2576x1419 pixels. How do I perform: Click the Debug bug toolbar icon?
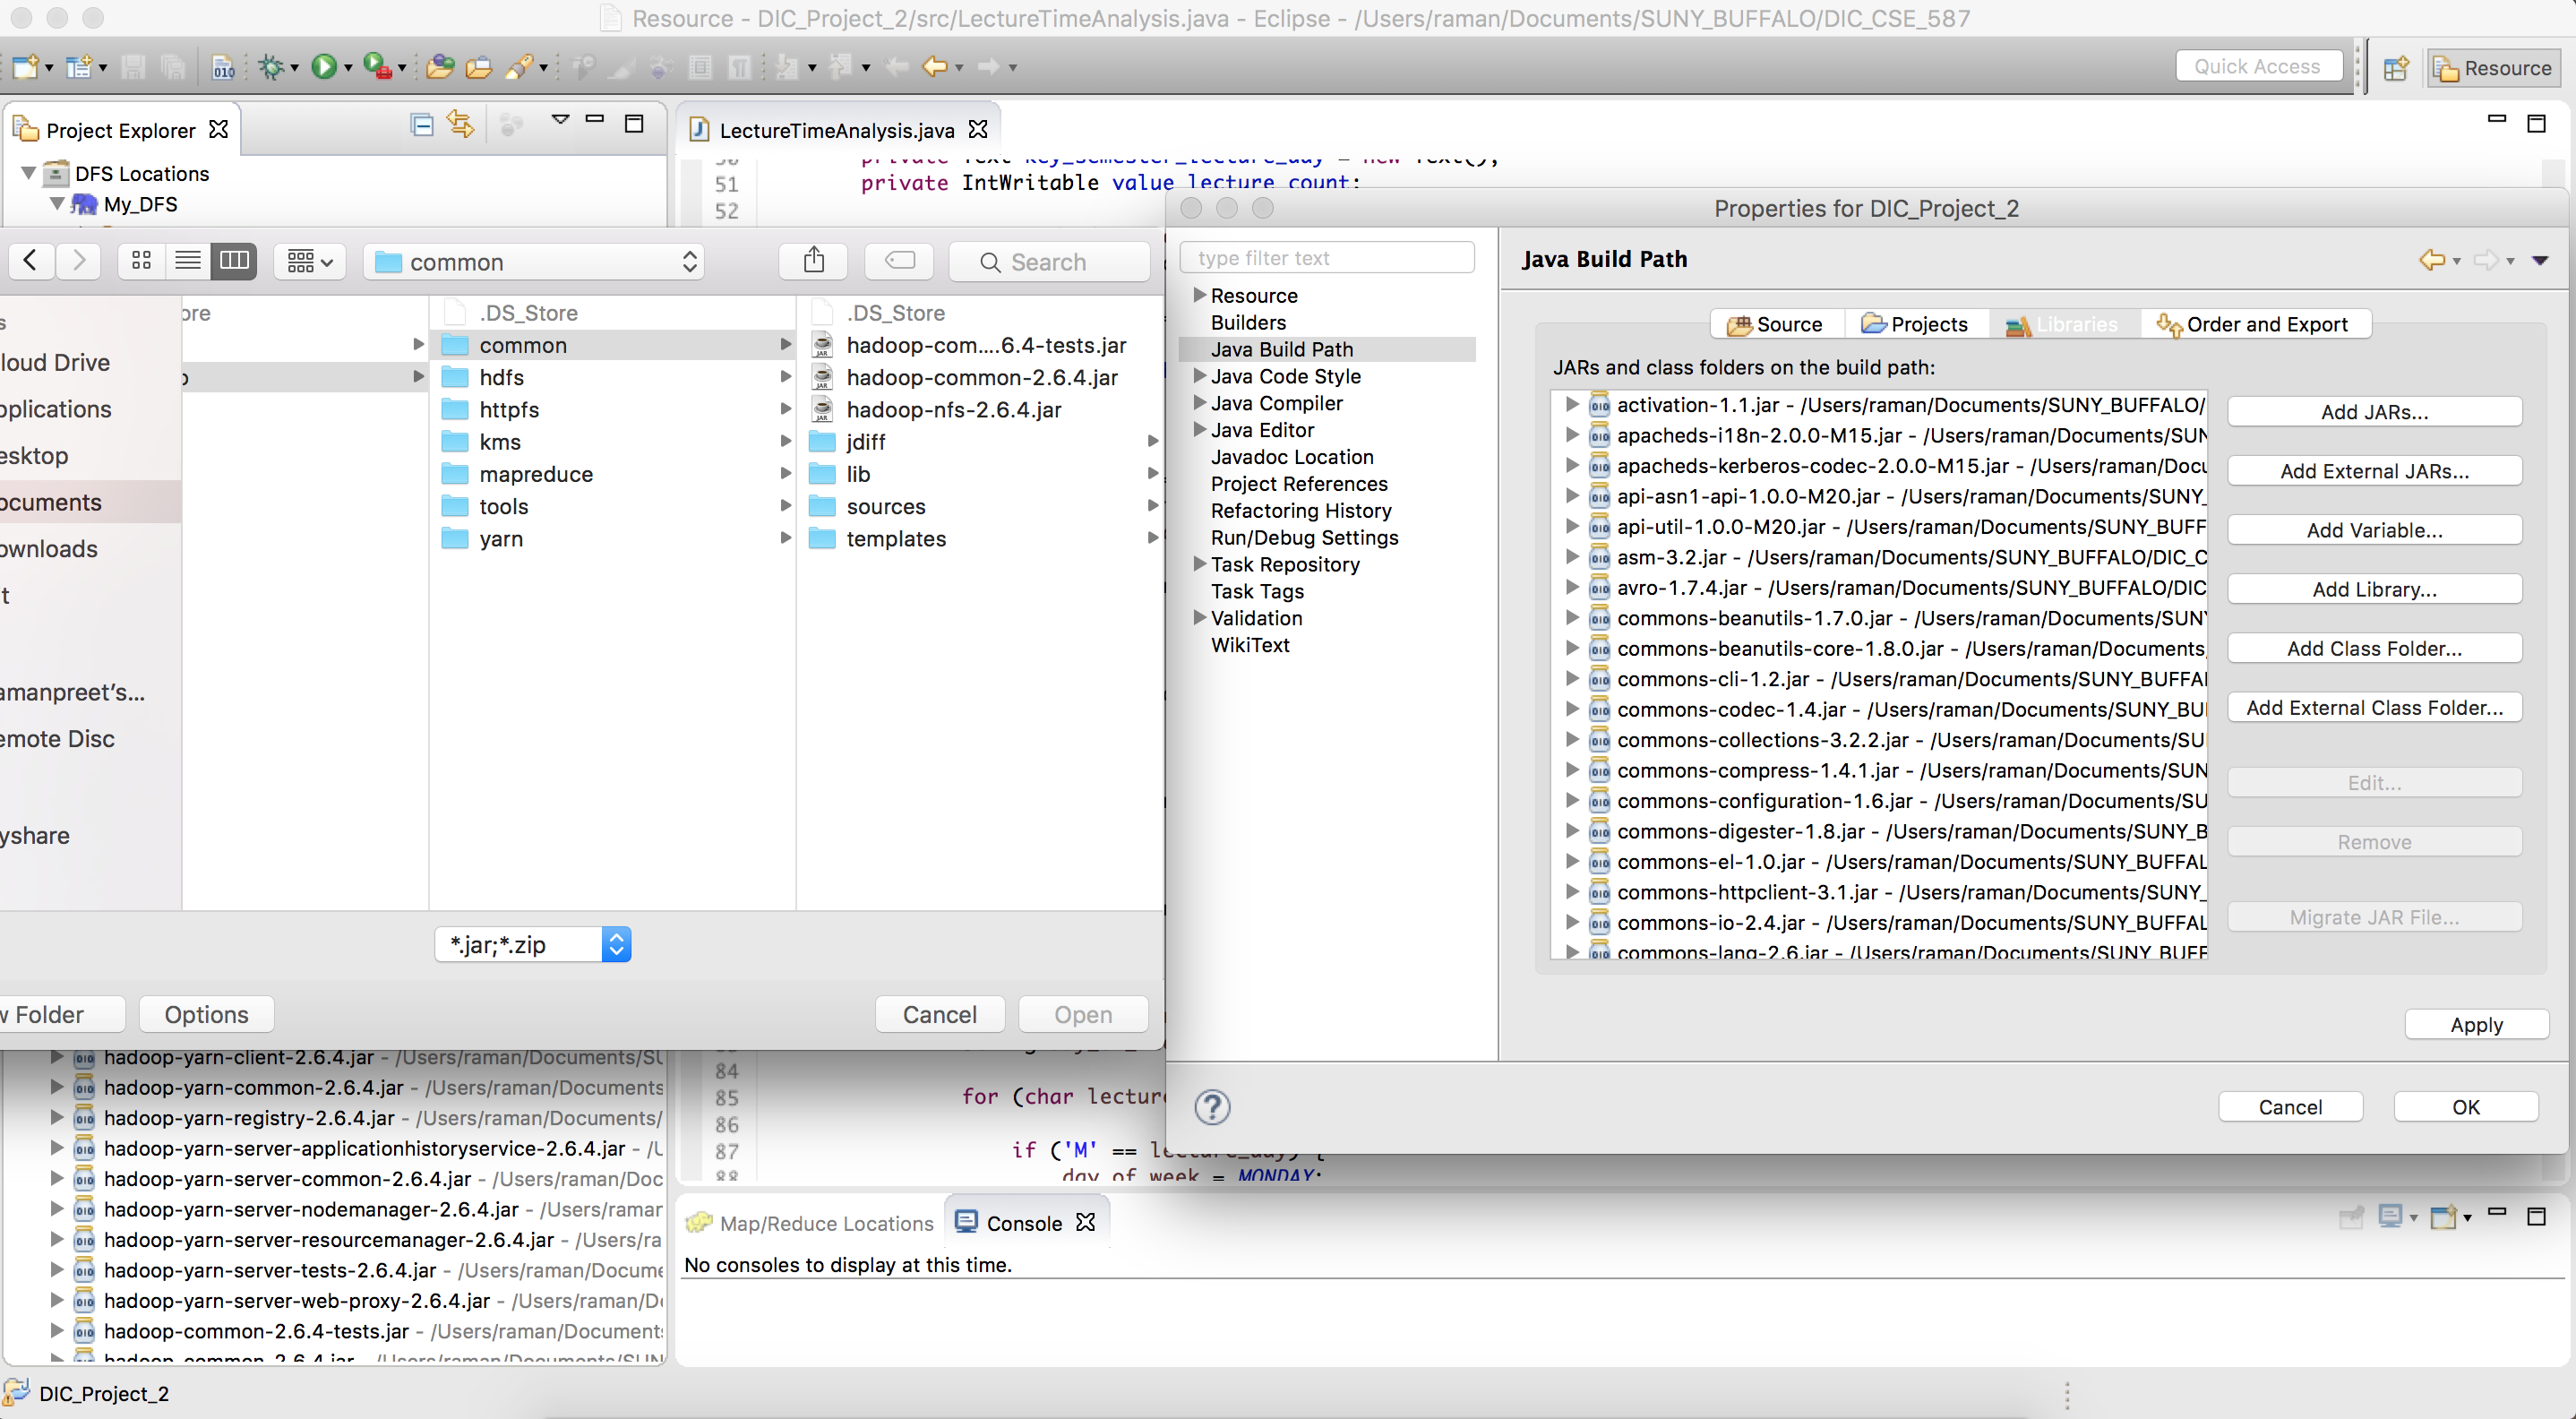coord(271,67)
